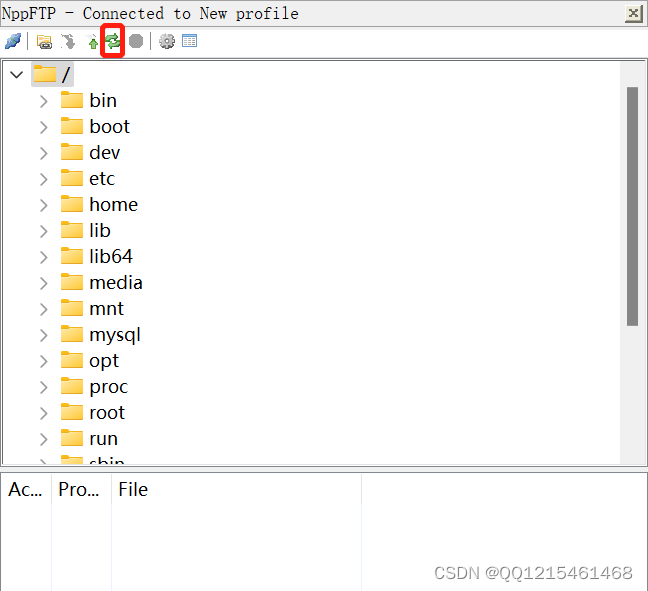This screenshot has height=591, width=648.
Task: Click the upload file toolbar icon
Action: (92, 42)
